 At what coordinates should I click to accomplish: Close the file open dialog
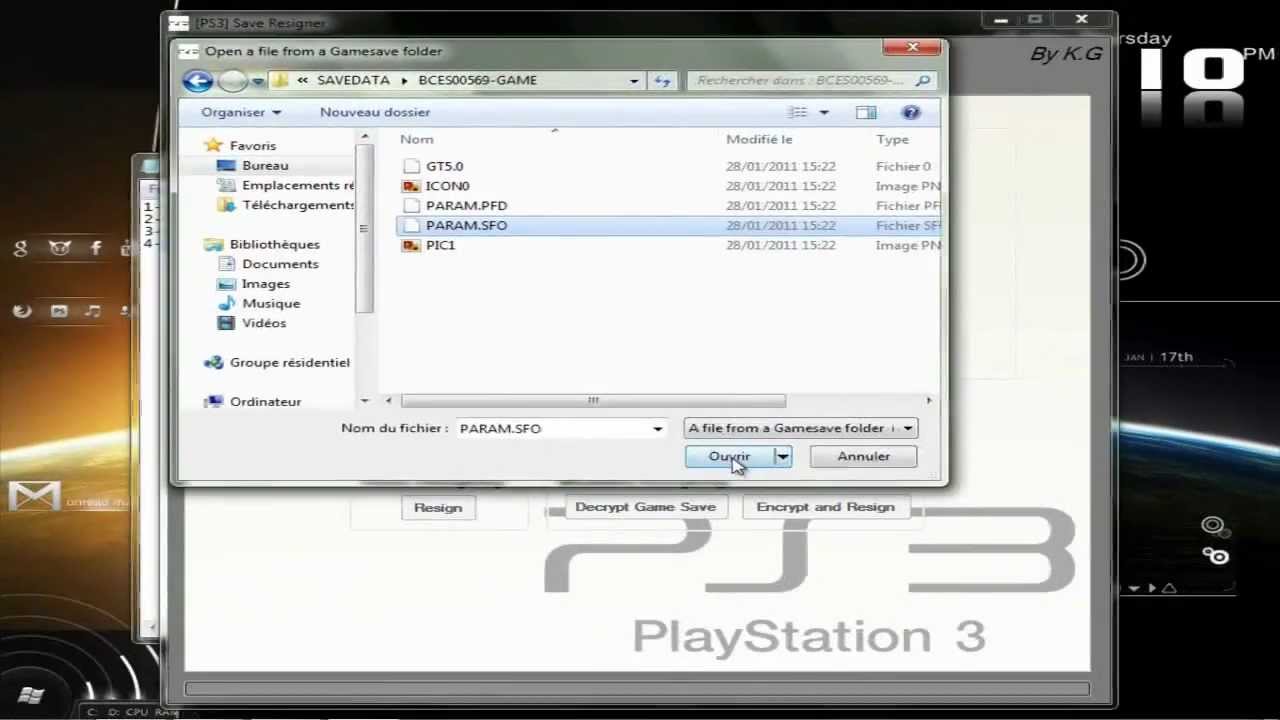tap(913, 47)
